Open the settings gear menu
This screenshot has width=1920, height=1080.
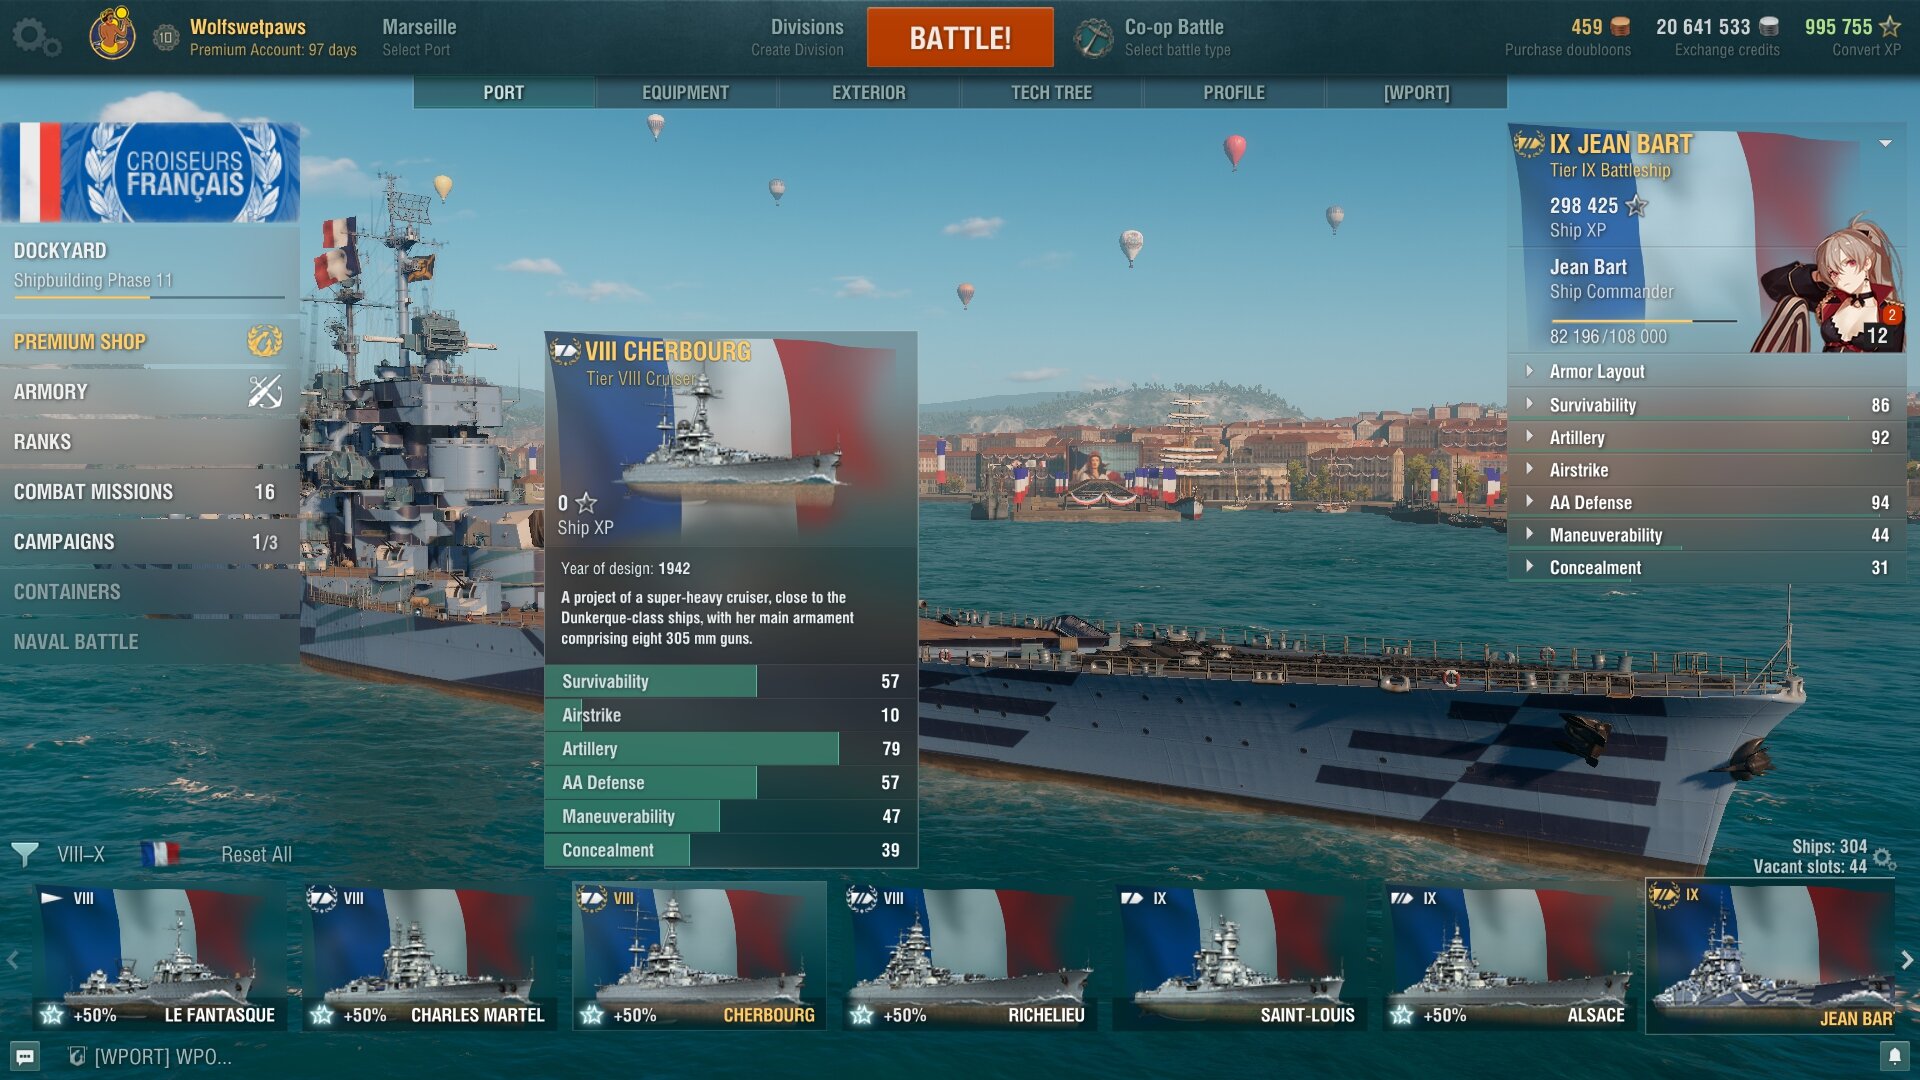[36, 37]
